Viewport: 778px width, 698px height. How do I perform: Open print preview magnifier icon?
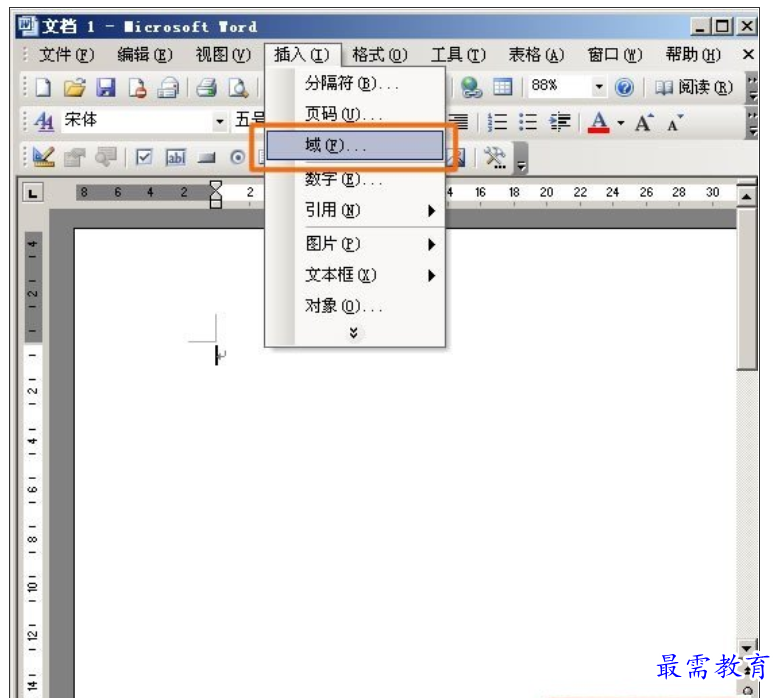[238, 88]
